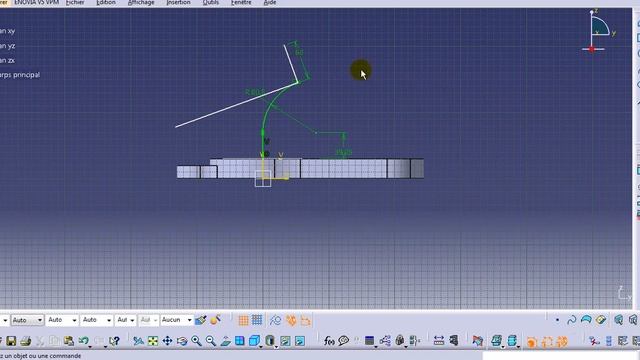Click the Paste clipboard icon
640x360 pixels.
69,341
